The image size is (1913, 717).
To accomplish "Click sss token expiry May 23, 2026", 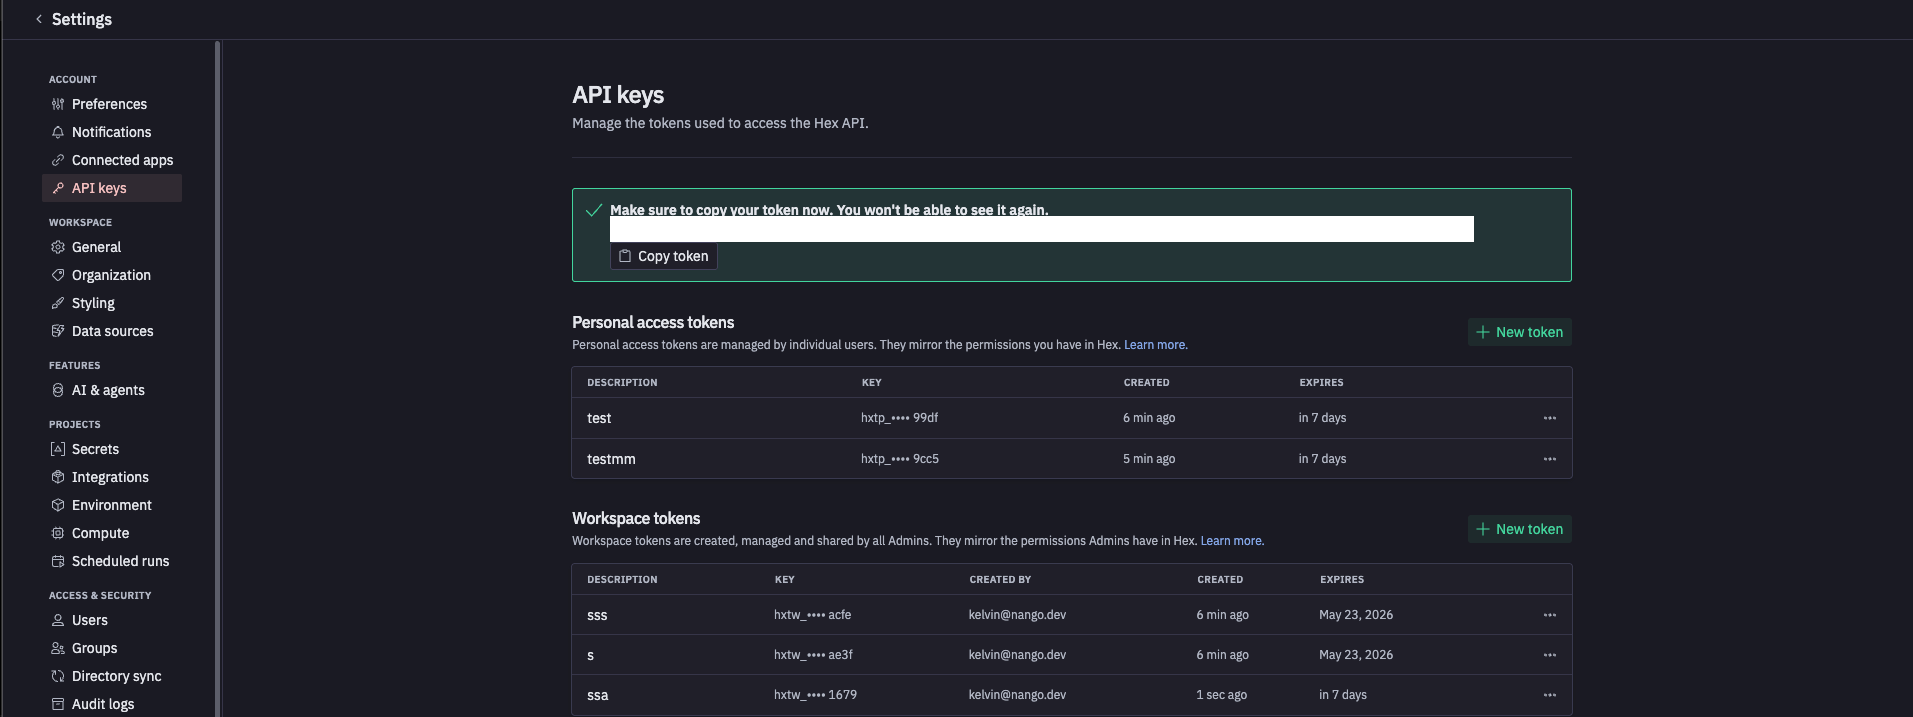I will pos(1356,615).
